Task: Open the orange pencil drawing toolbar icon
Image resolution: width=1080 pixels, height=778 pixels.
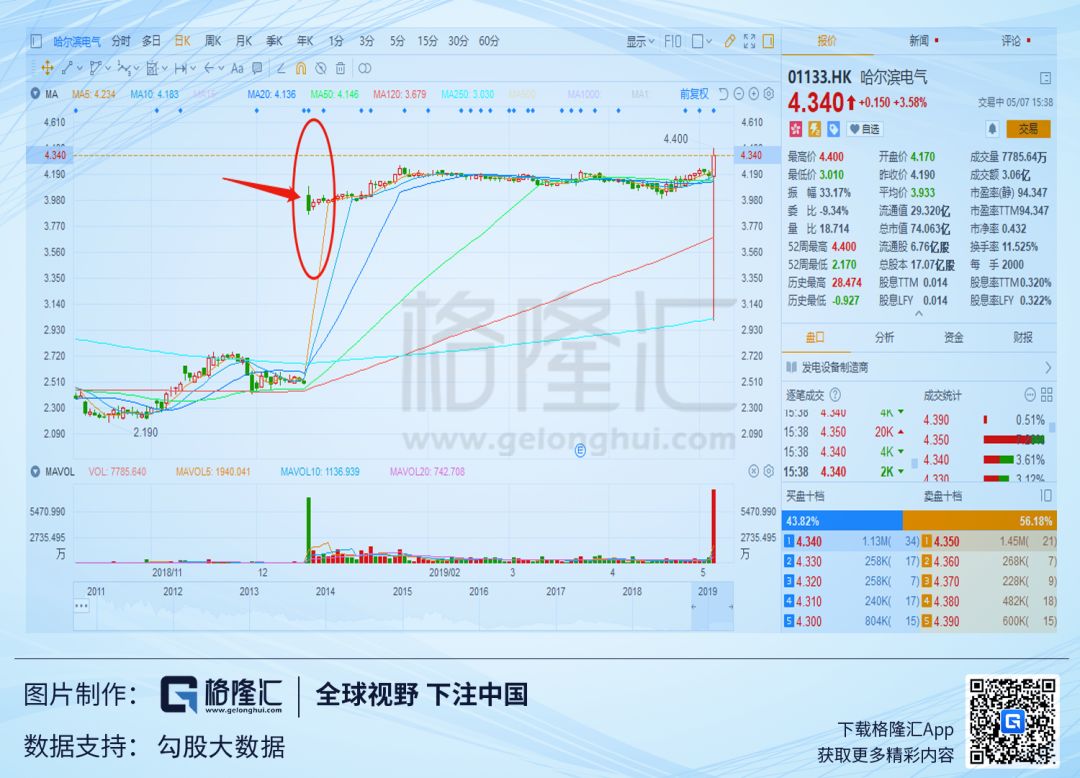Action: point(730,41)
